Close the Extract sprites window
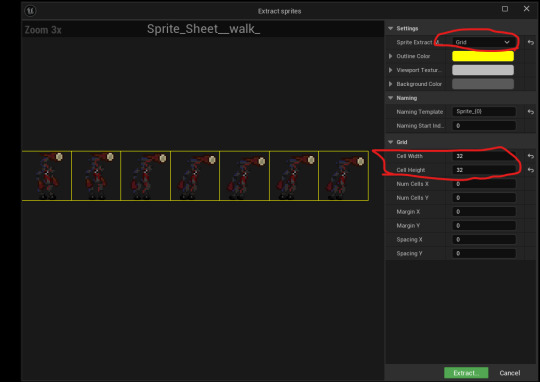 (x=526, y=9)
